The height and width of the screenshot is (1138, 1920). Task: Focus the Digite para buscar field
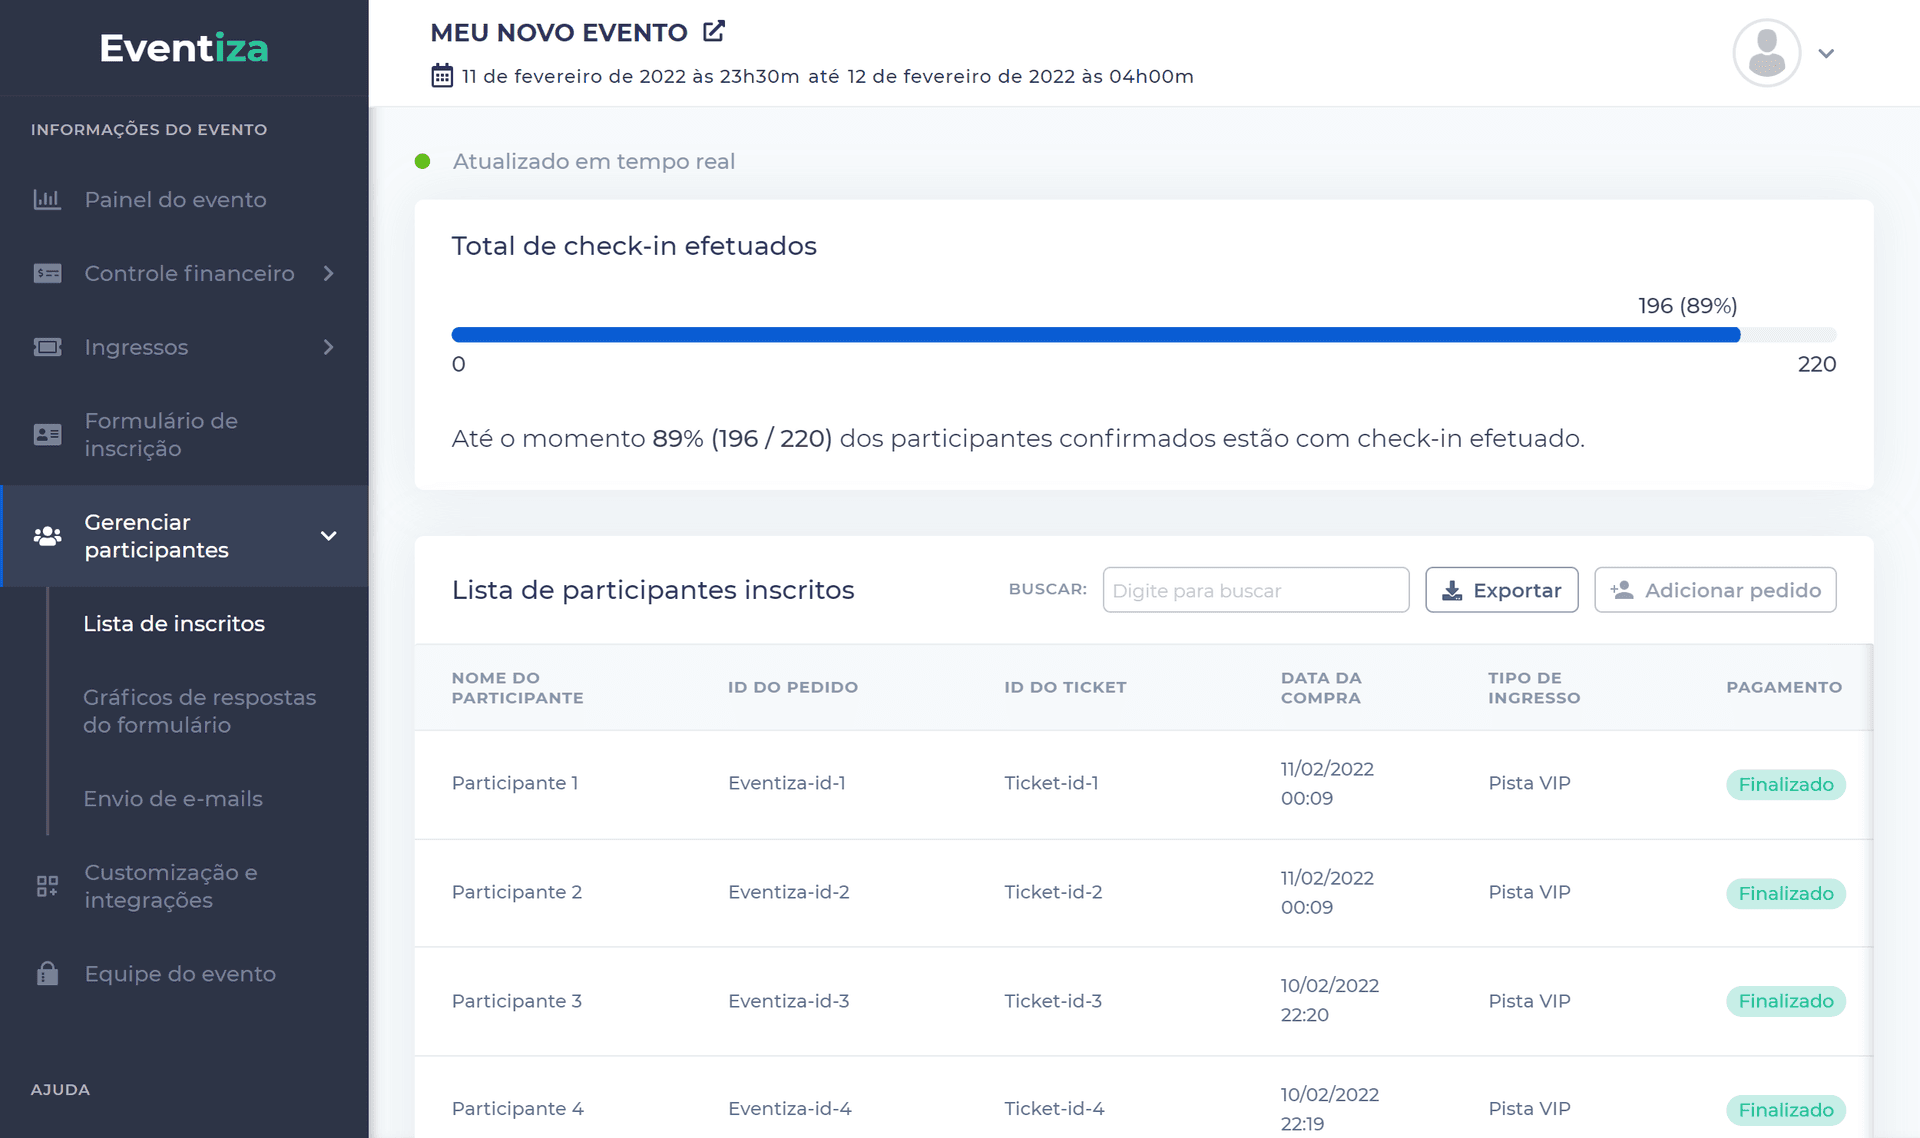(1255, 590)
